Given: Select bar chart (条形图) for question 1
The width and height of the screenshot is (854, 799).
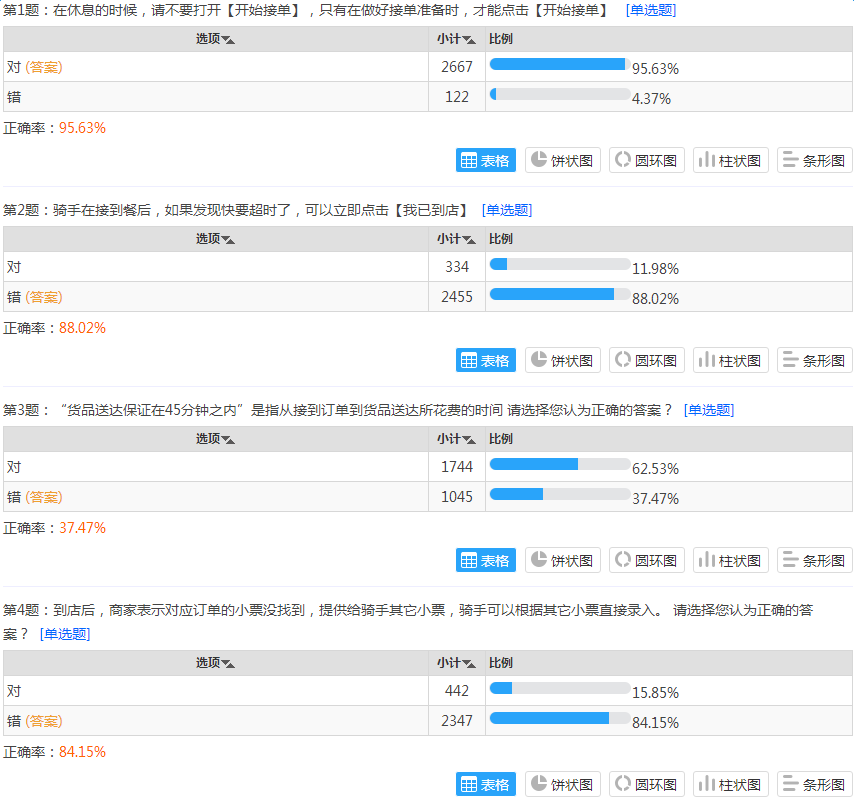Looking at the screenshot, I should tap(815, 160).
